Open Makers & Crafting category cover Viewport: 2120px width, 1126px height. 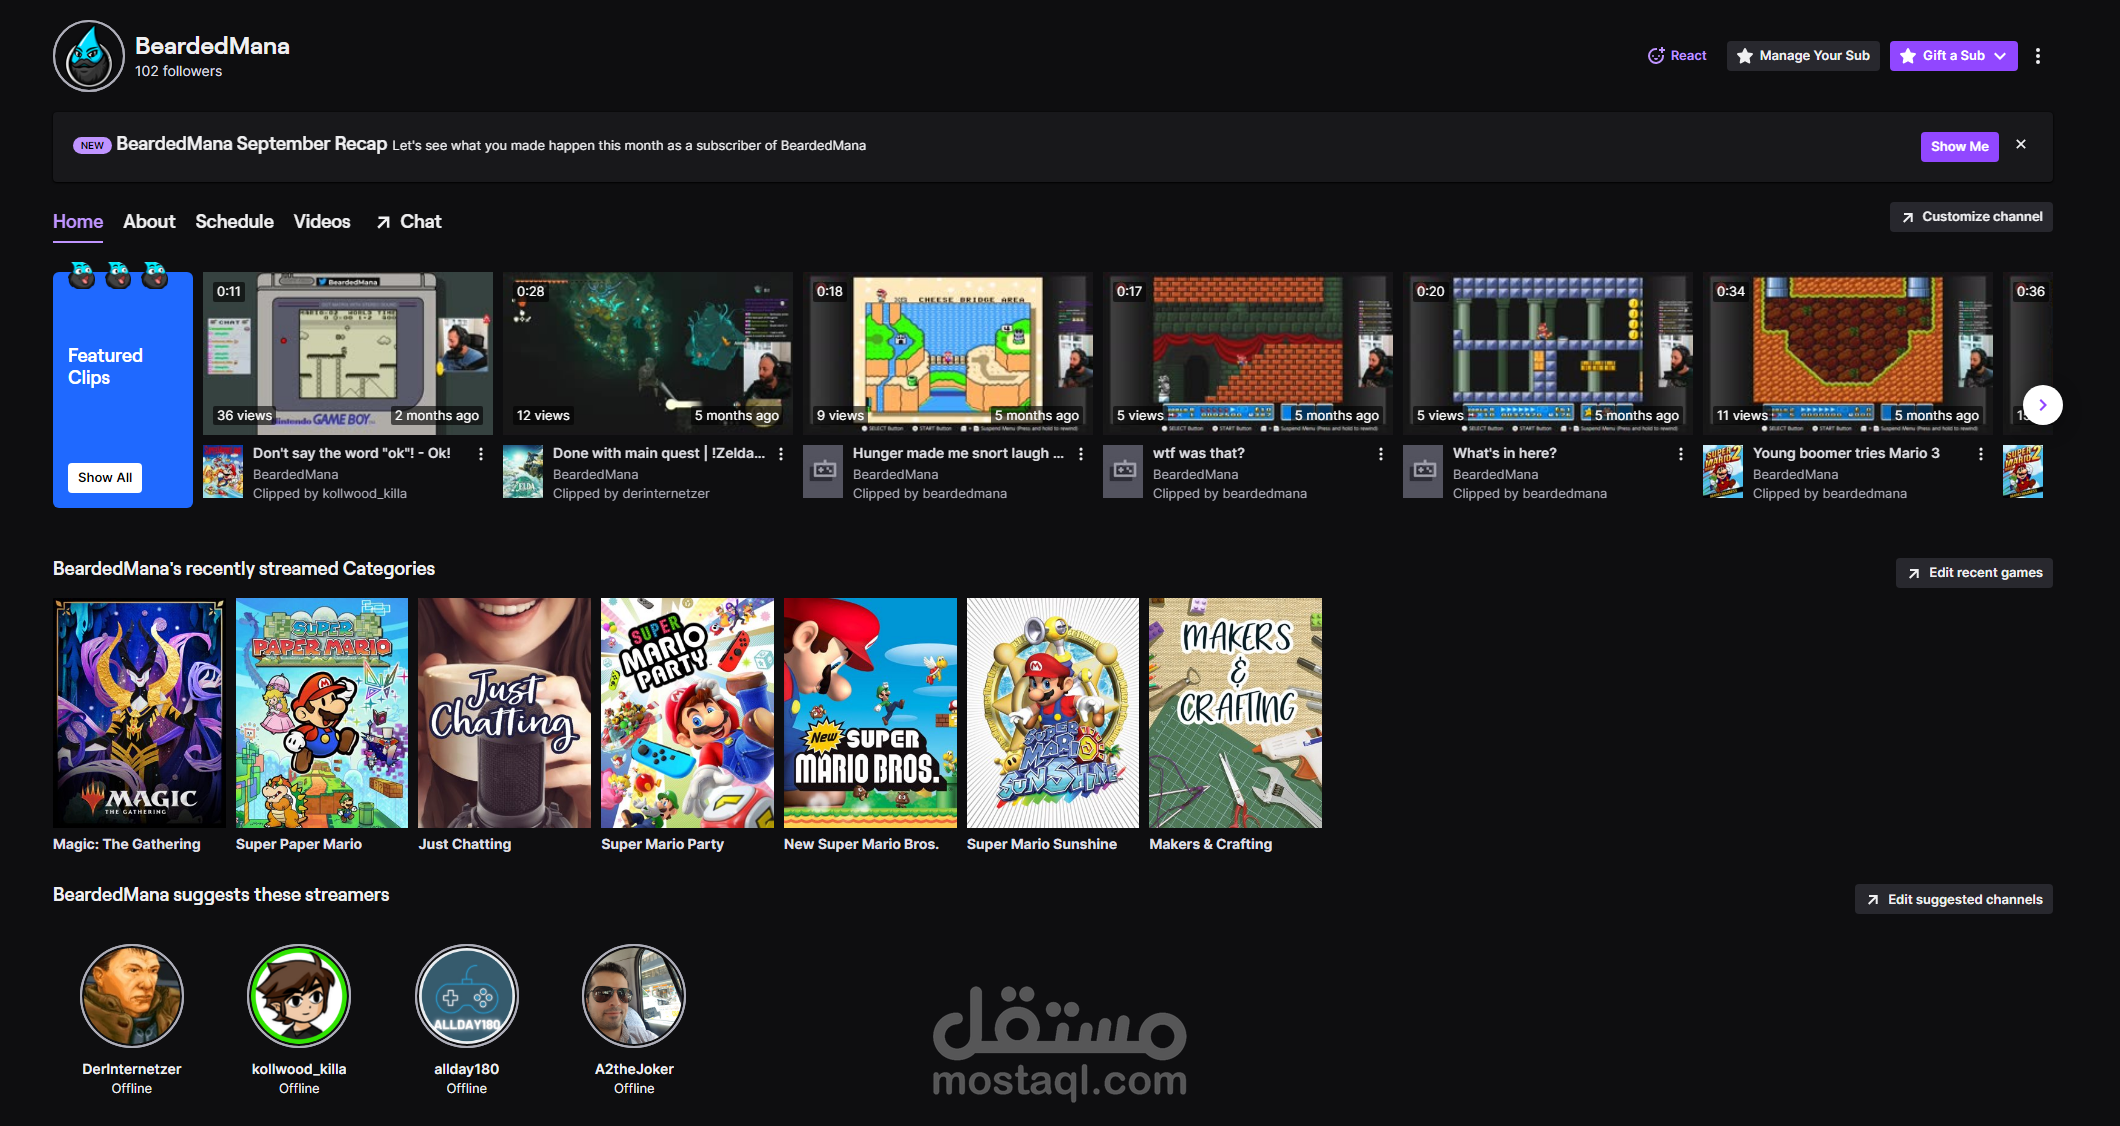(x=1236, y=713)
